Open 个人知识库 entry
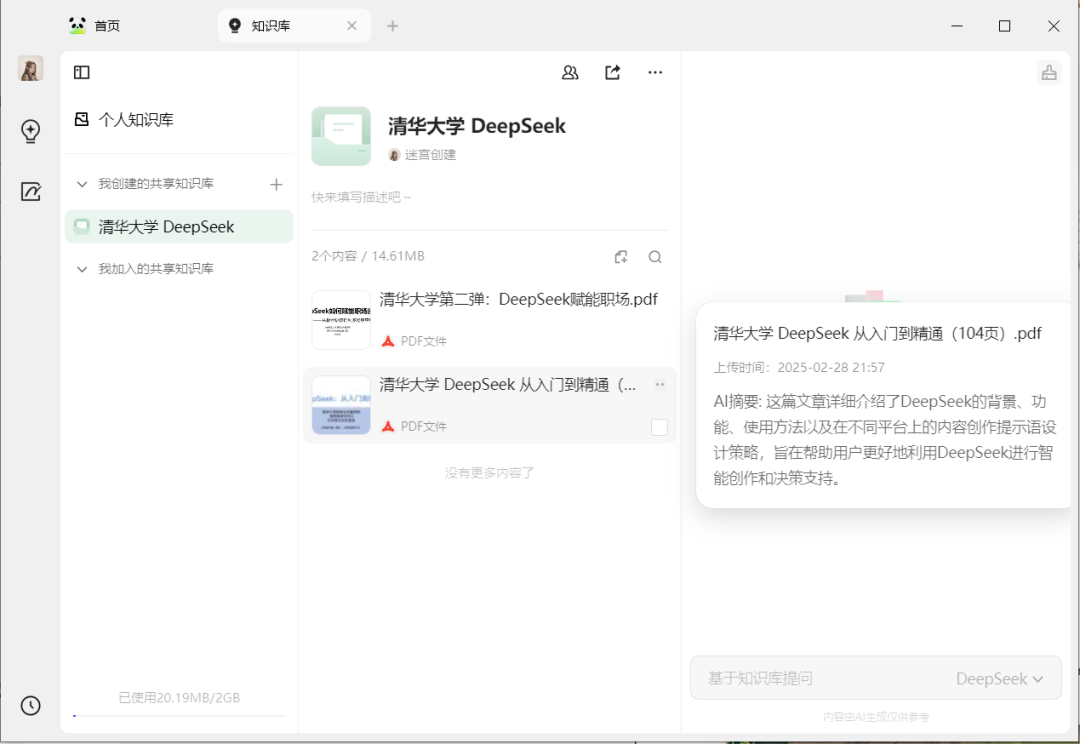Screen dimensions: 1080x744 [136, 119]
